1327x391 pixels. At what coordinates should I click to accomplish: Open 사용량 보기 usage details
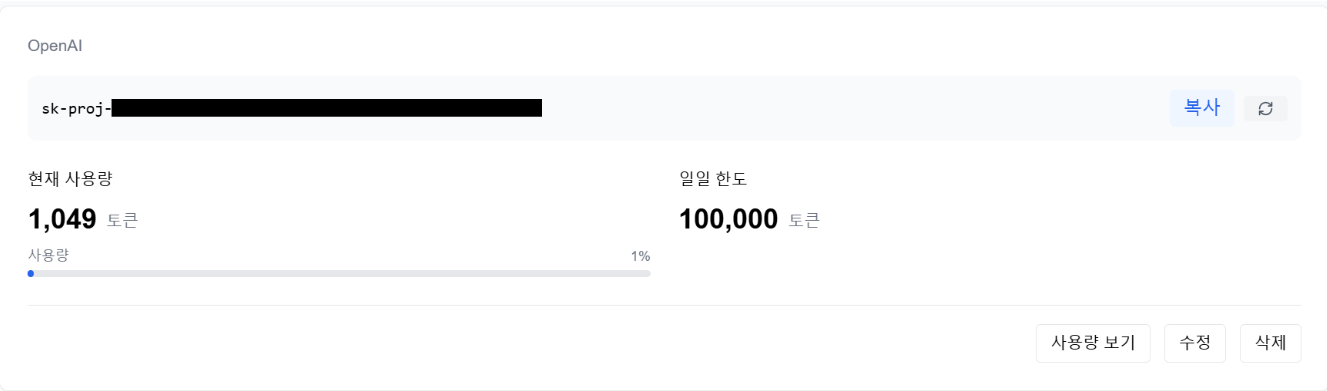[x=1093, y=343]
